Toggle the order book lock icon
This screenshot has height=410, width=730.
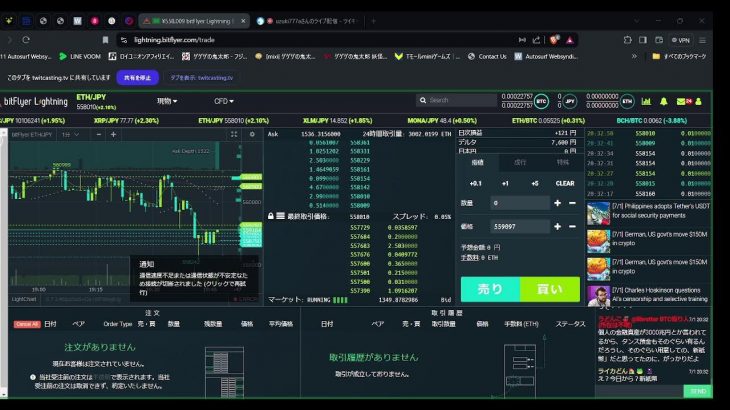[x=270, y=216]
